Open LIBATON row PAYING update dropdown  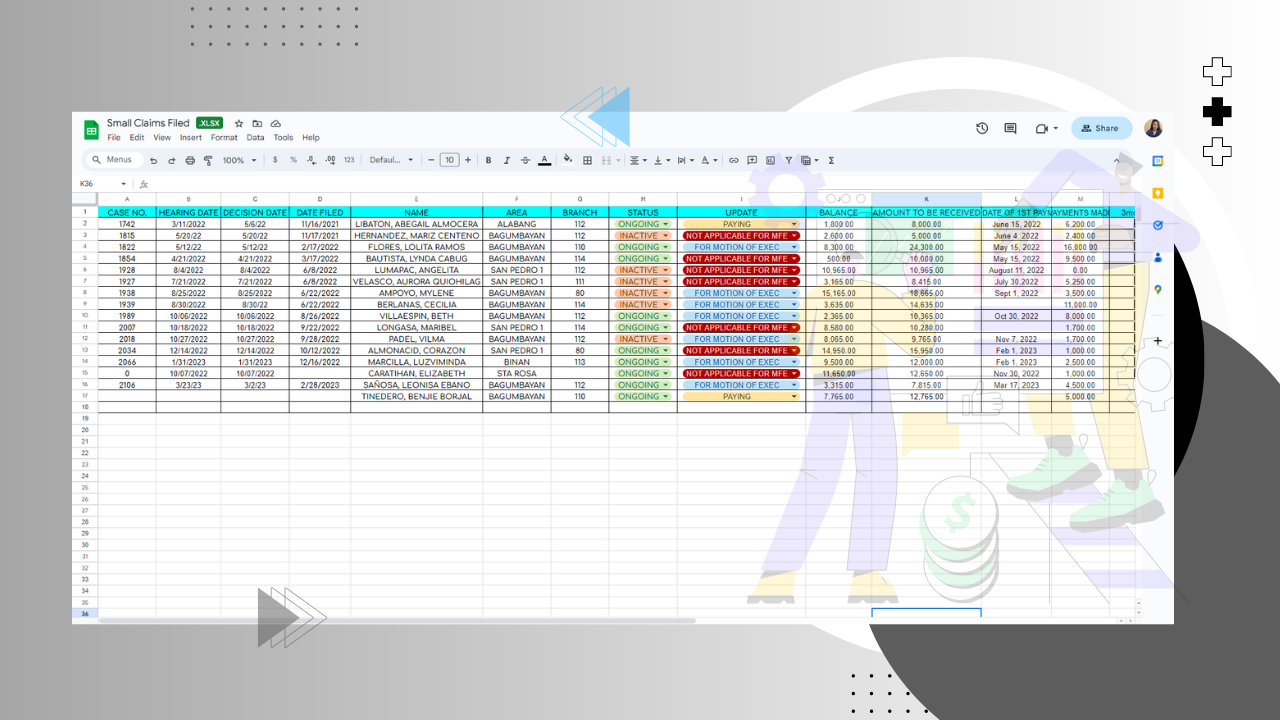click(794, 224)
